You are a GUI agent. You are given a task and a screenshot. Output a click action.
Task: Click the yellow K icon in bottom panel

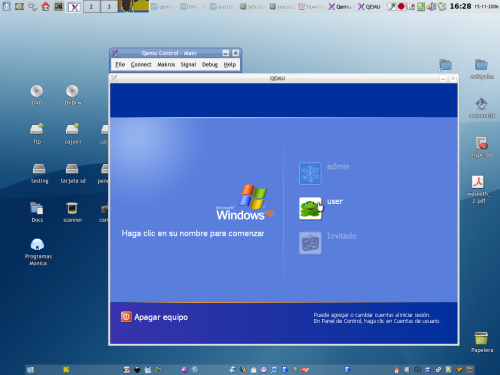66,369
